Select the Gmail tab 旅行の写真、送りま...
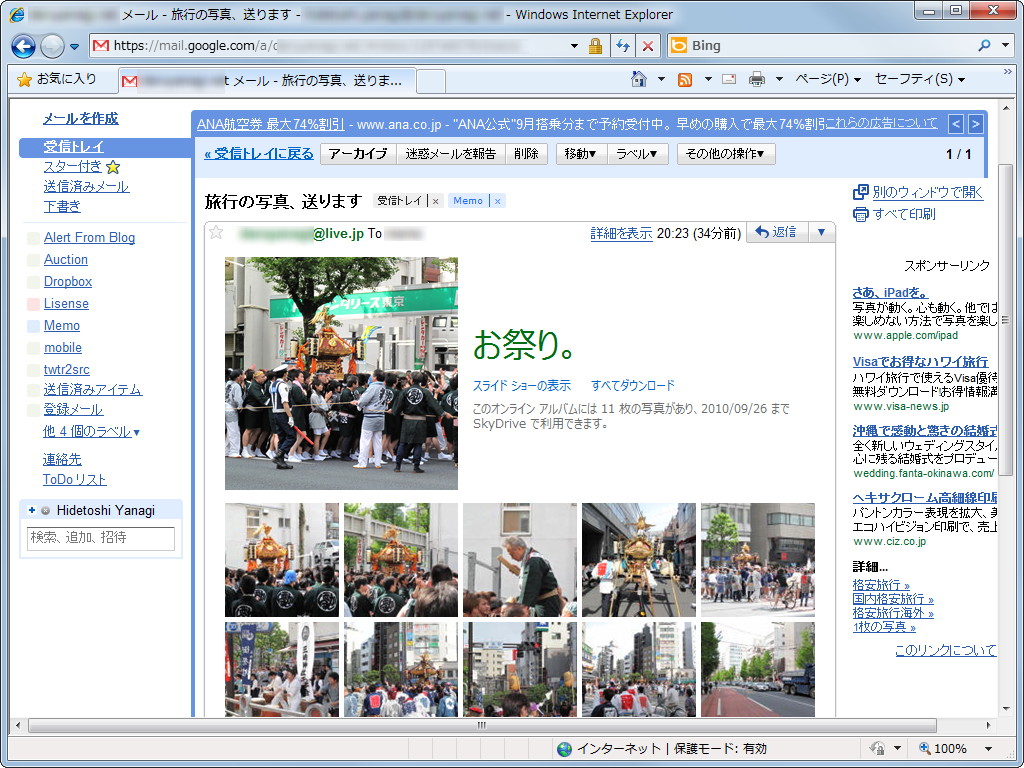This screenshot has width=1024, height=768. point(268,80)
